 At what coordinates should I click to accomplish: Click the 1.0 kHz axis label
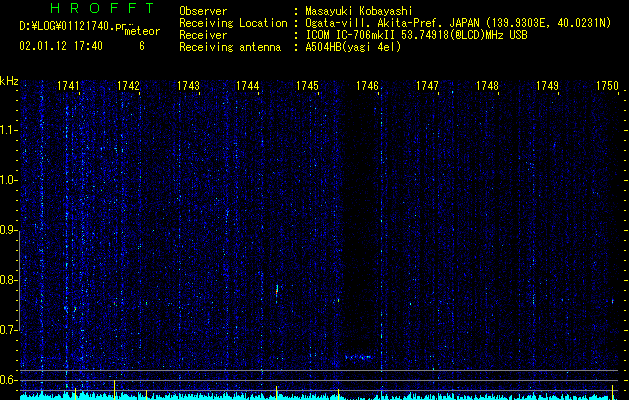(9, 180)
